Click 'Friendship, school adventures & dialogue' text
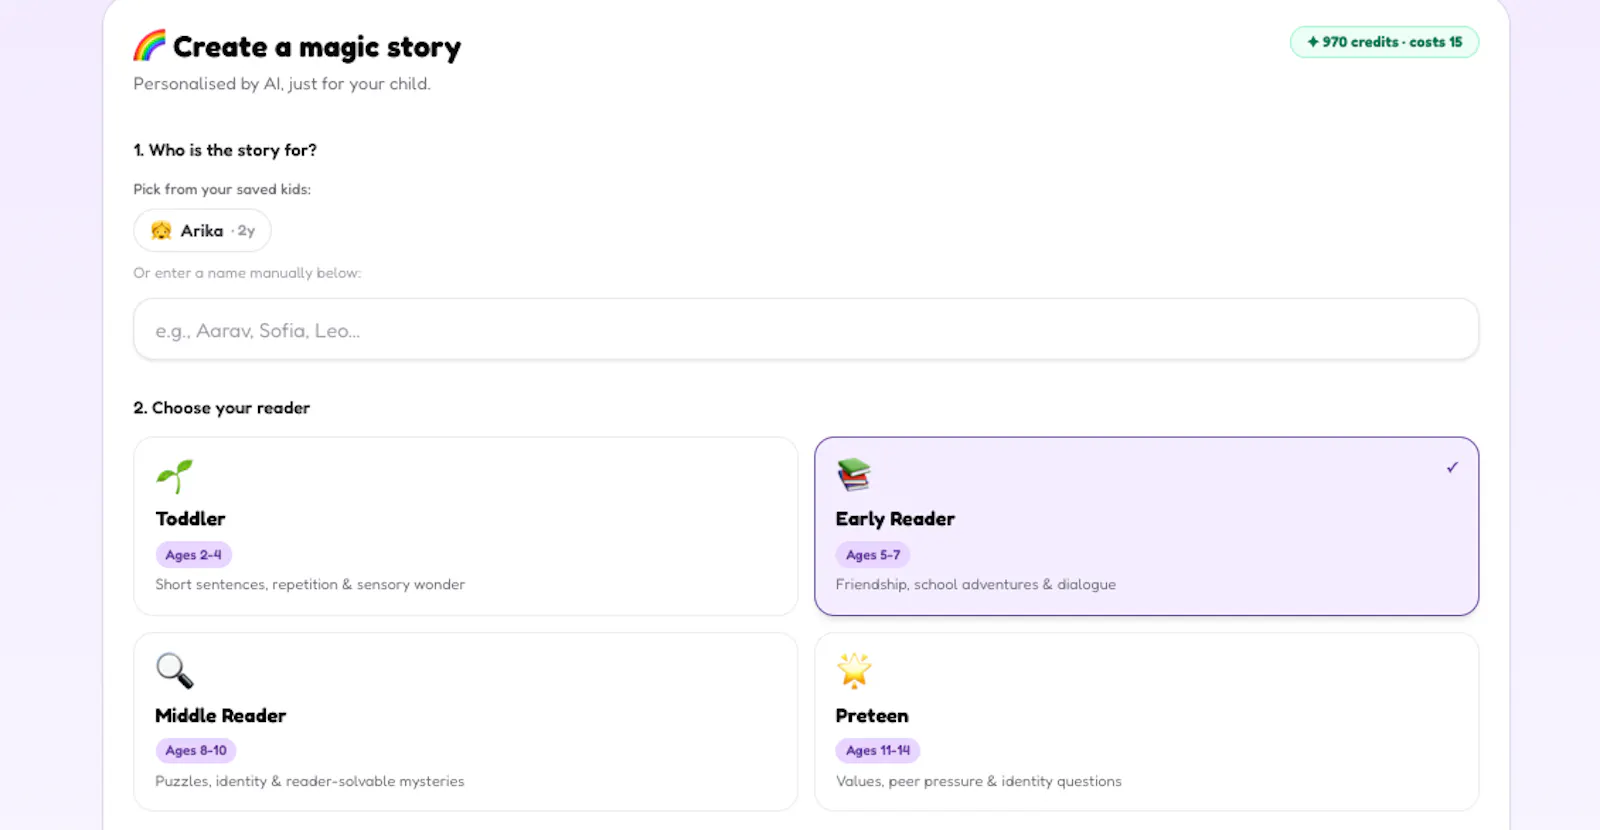This screenshot has height=830, width=1600. [976, 585]
